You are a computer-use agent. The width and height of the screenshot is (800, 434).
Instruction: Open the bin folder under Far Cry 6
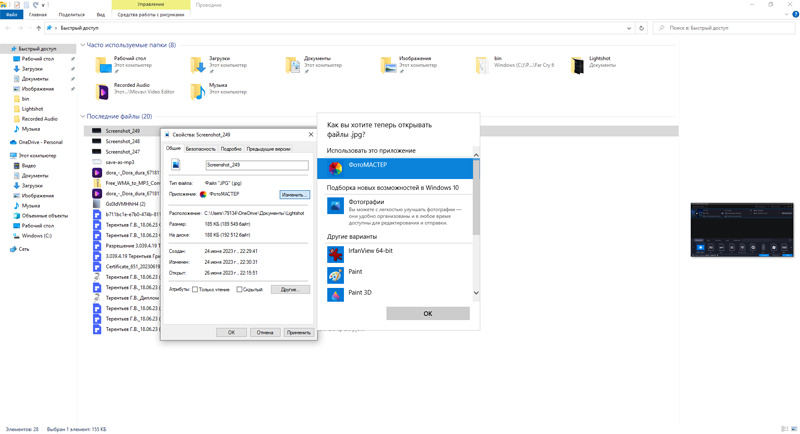point(515,64)
